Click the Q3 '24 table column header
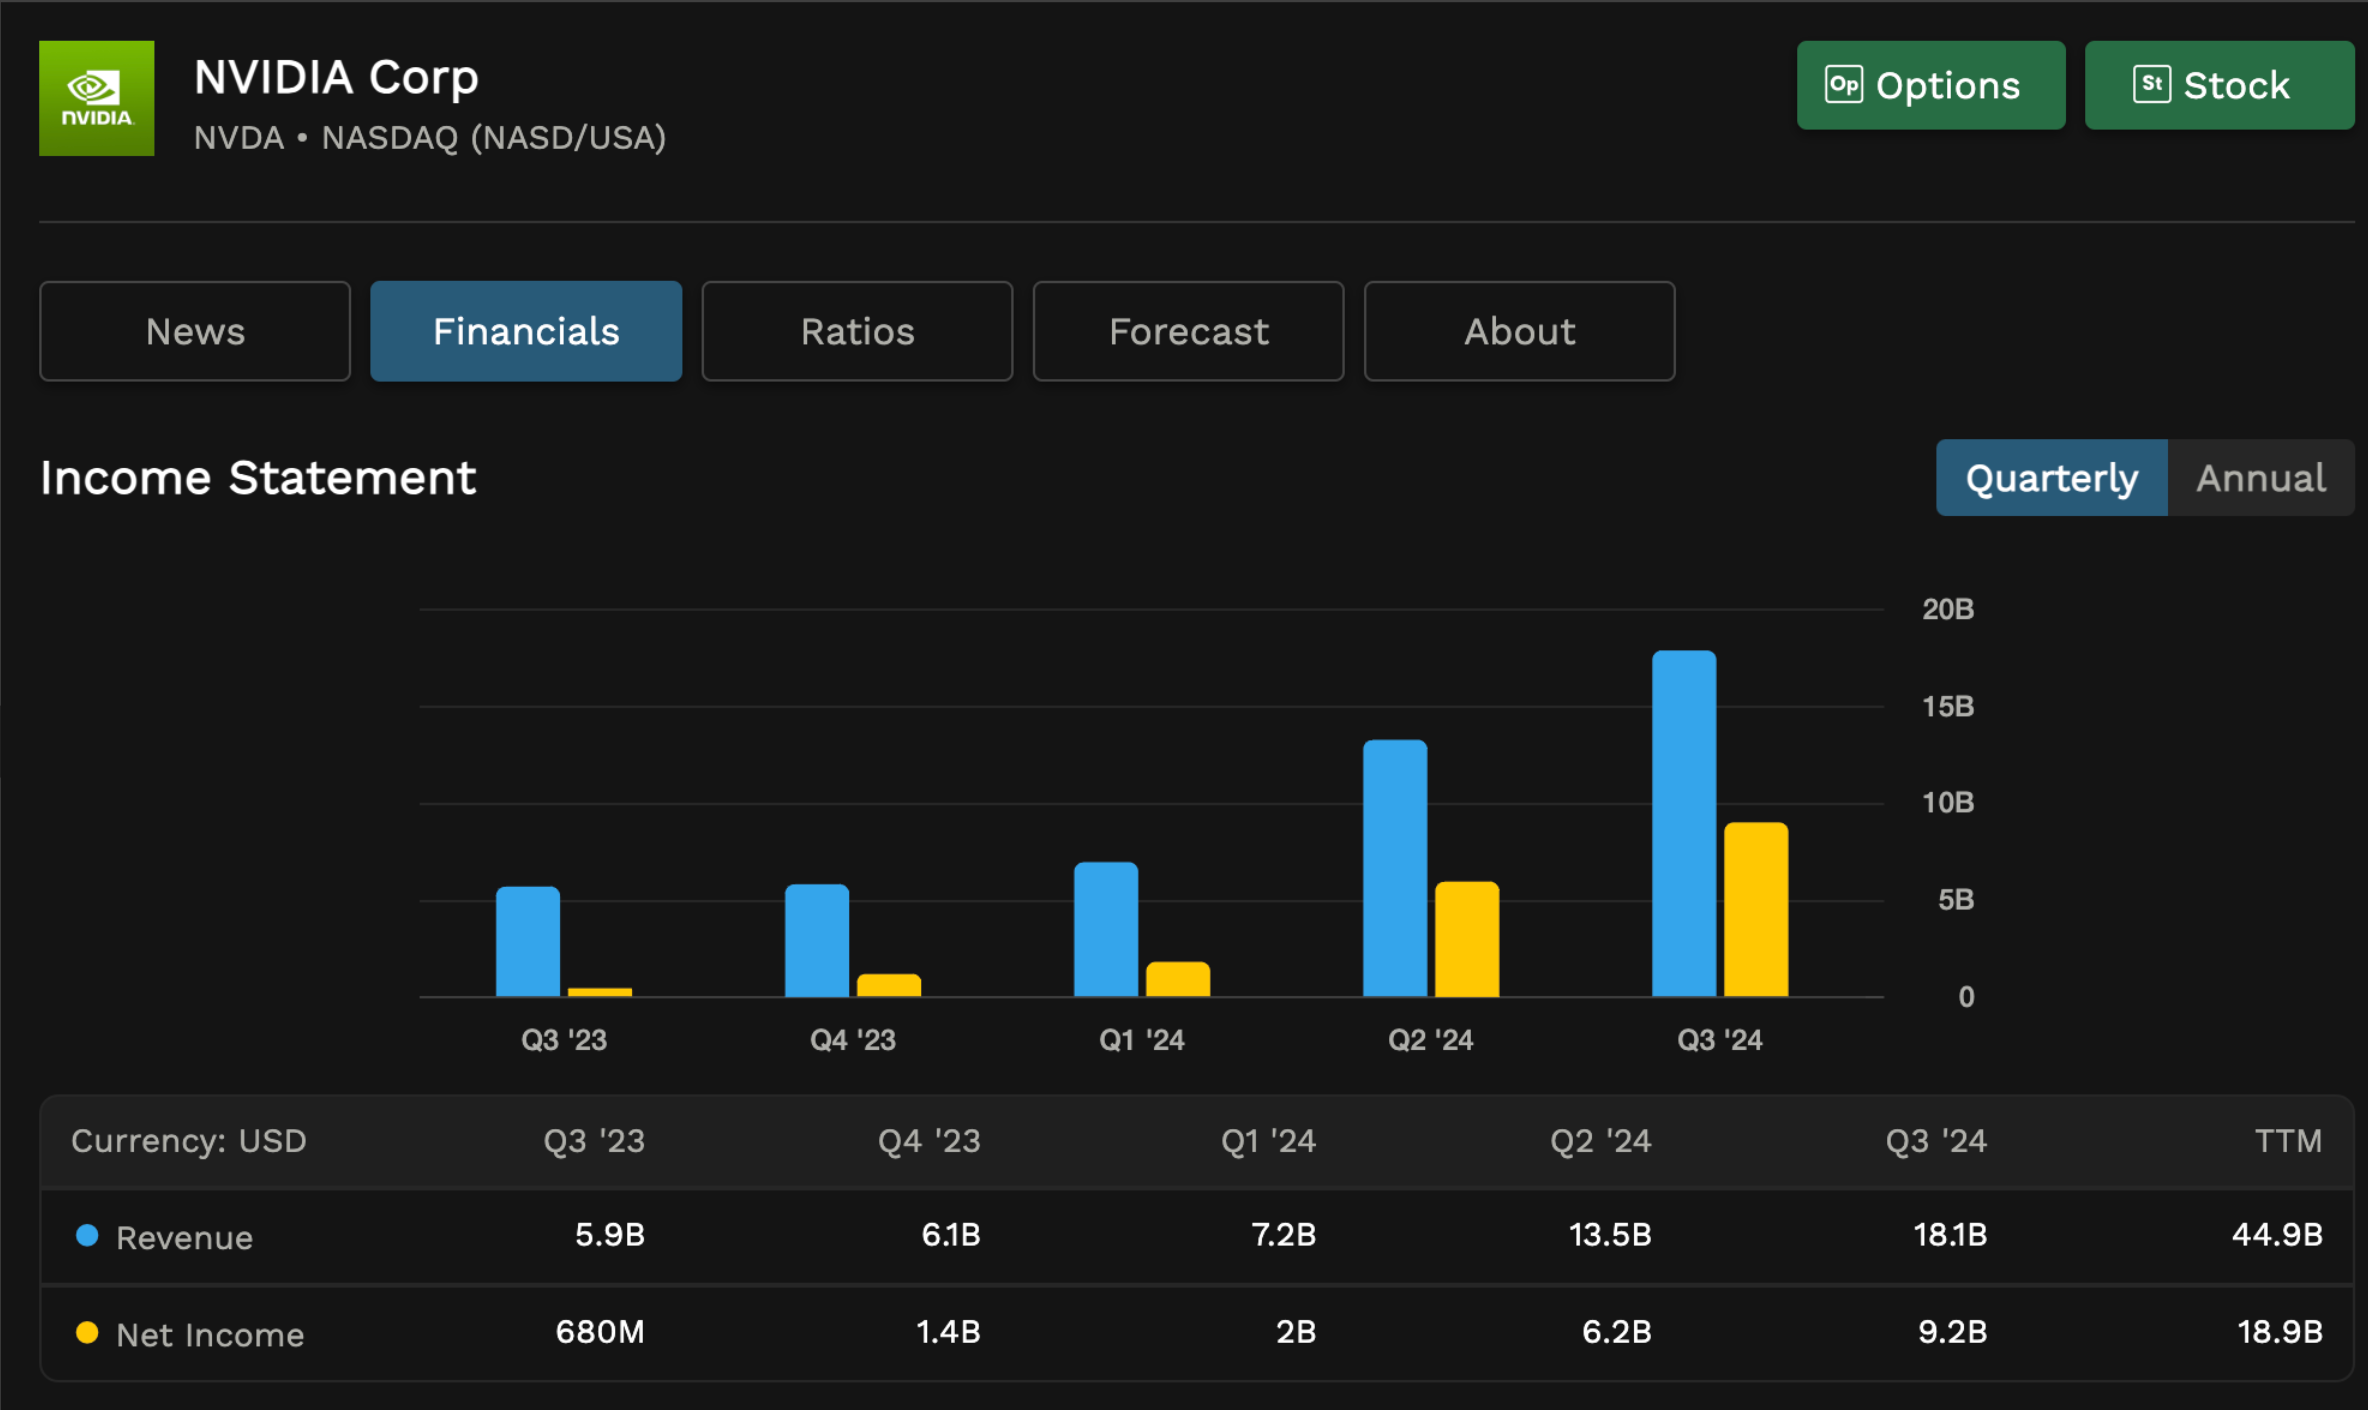 (1936, 1141)
